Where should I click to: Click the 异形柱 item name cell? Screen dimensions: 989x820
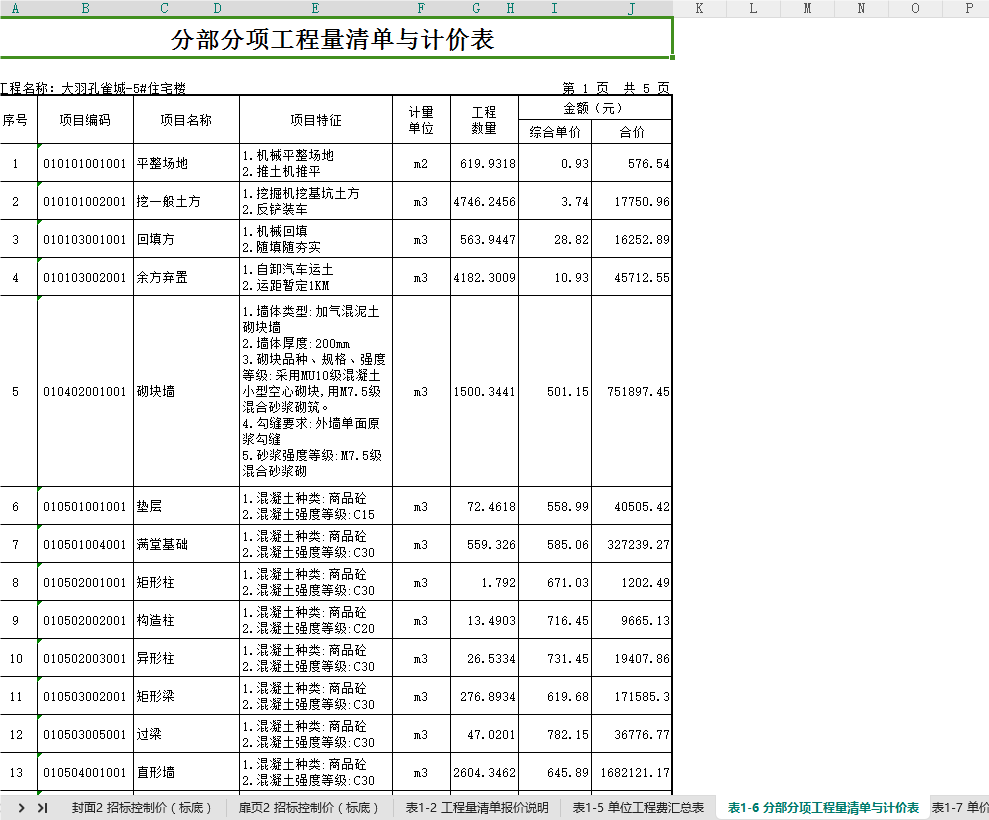[x=186, y=658]
